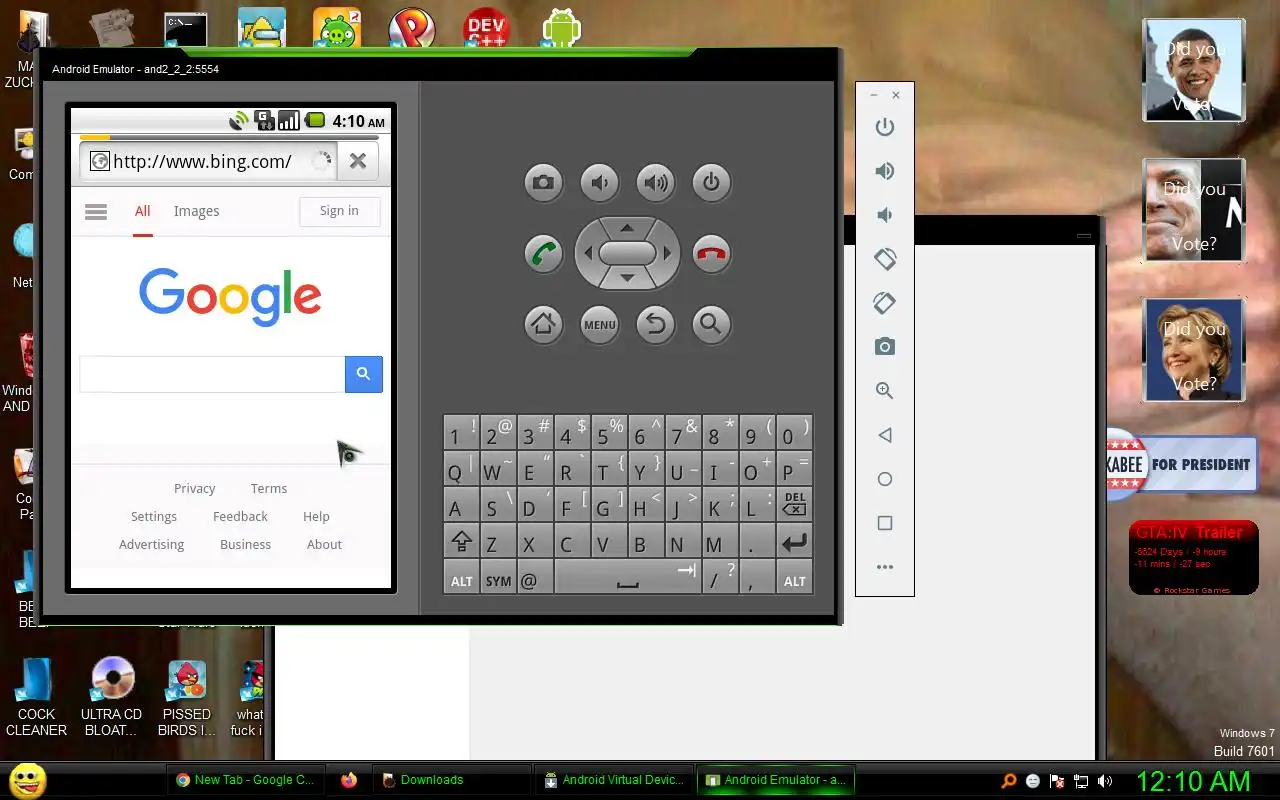Click the side panel zoom icon

[x=884, y=391]
